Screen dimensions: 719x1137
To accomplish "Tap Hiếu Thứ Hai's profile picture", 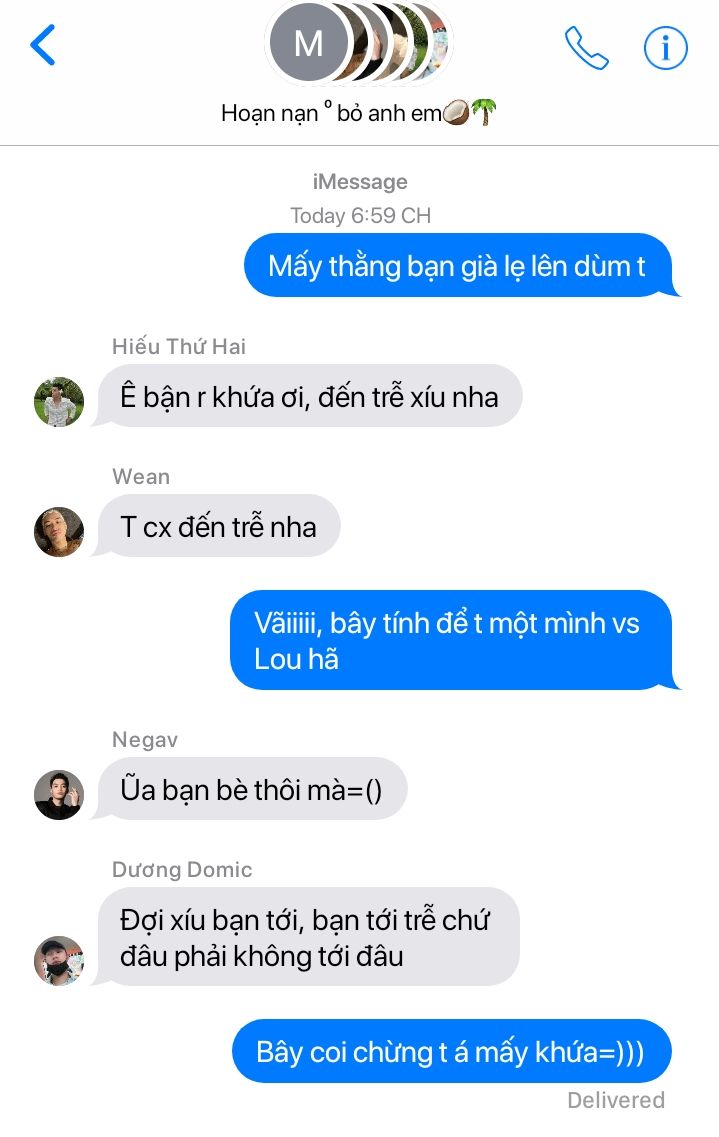I will tap(59, 402).
